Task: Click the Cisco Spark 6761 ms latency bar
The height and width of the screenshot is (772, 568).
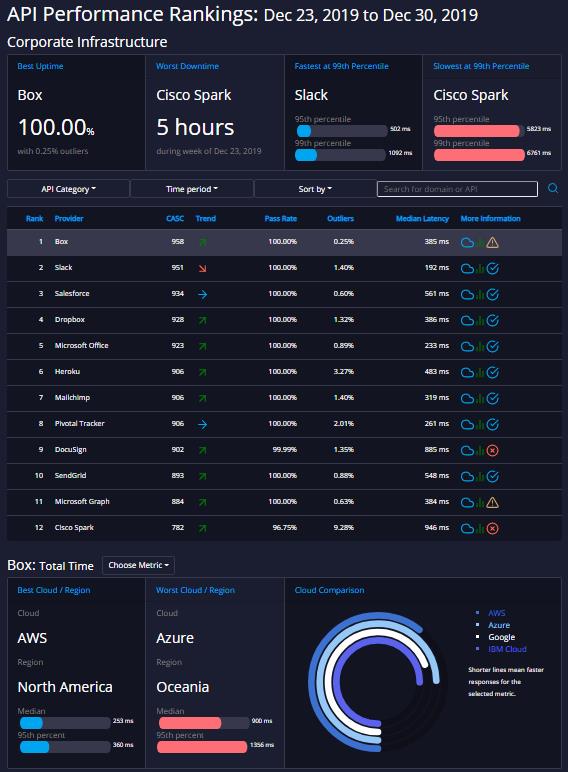Action: point(479,155)
